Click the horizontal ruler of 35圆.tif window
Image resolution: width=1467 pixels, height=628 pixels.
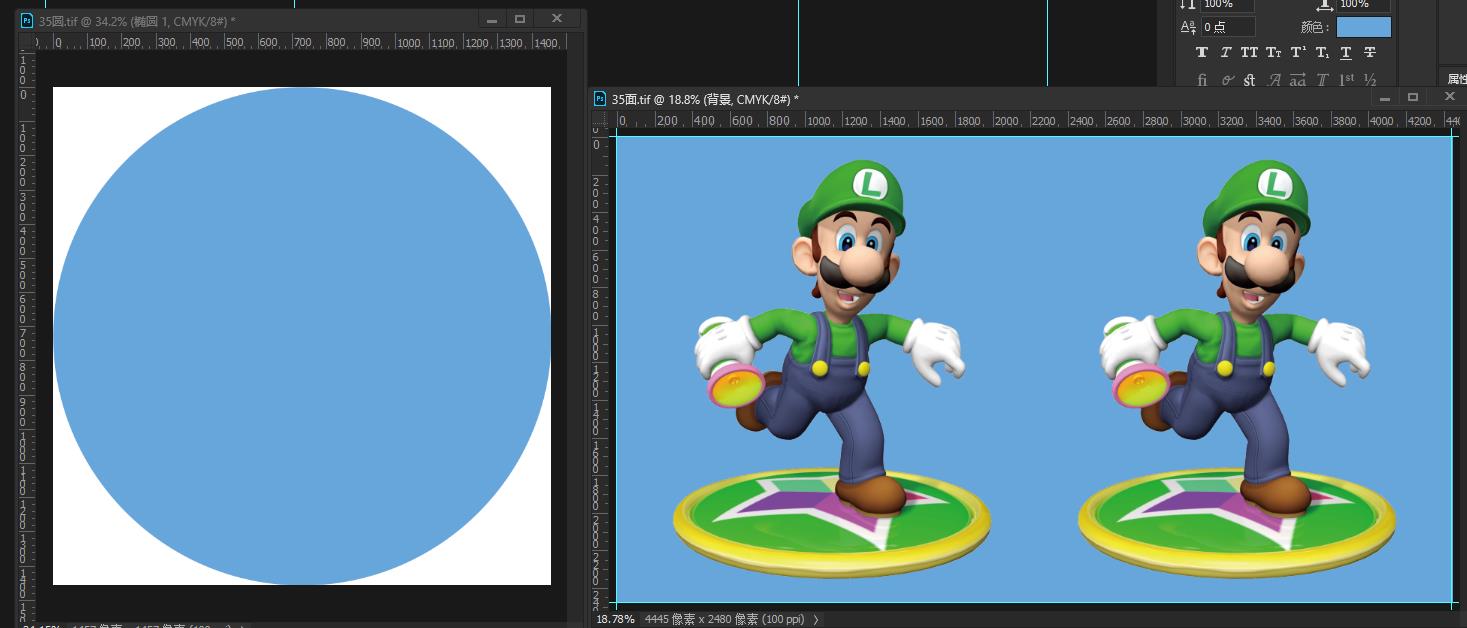click(x=302, y=42)
